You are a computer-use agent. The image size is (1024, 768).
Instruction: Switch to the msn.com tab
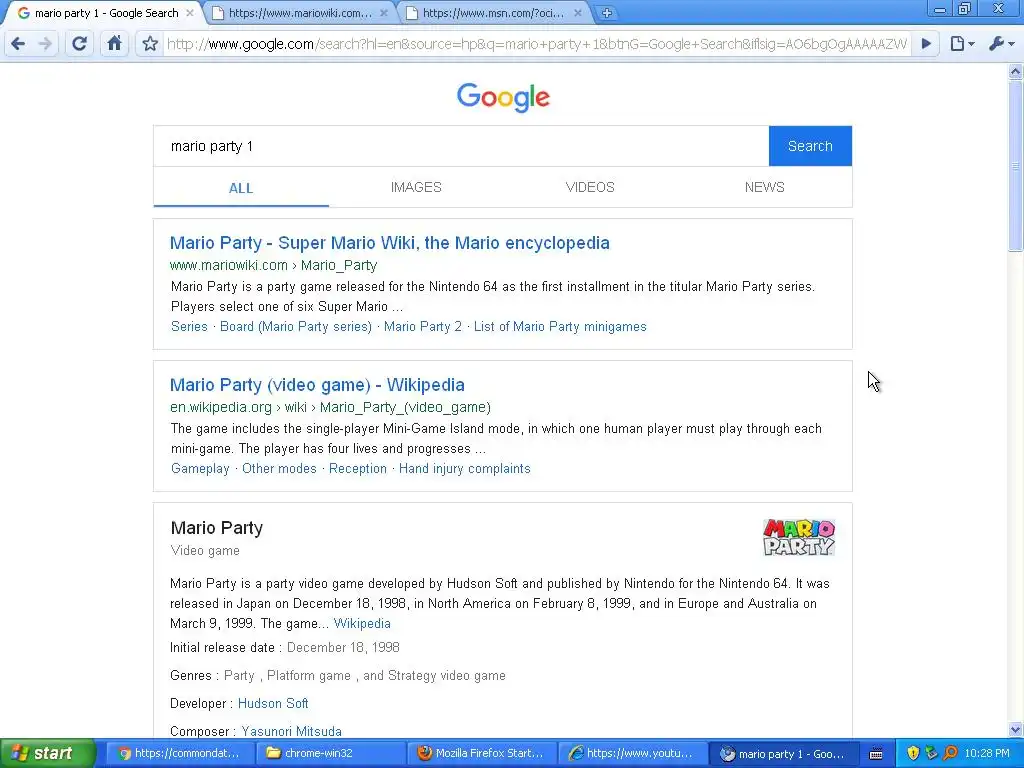pos(493,12)
